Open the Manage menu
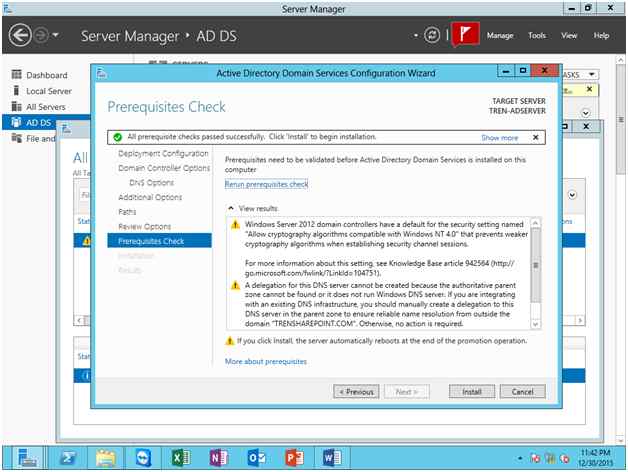628x472 pixels. (500, 36)
